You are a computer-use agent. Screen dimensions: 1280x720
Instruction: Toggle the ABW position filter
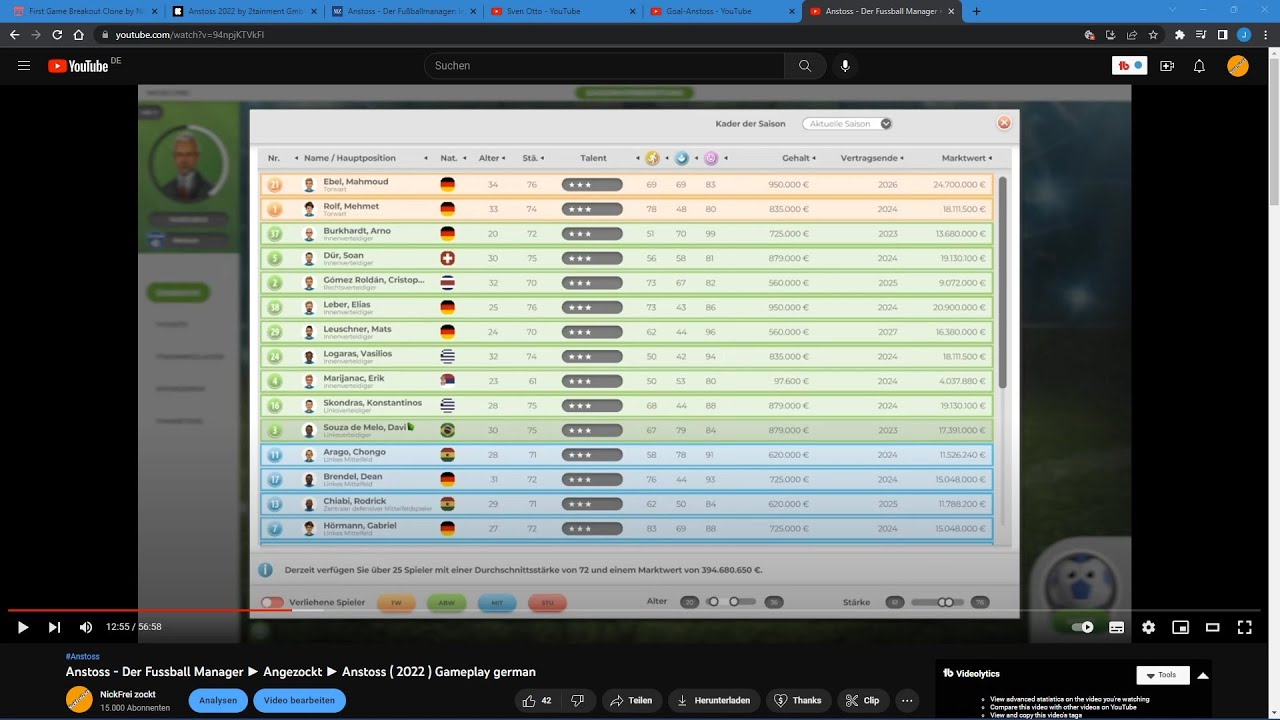(x=446, y=603)
